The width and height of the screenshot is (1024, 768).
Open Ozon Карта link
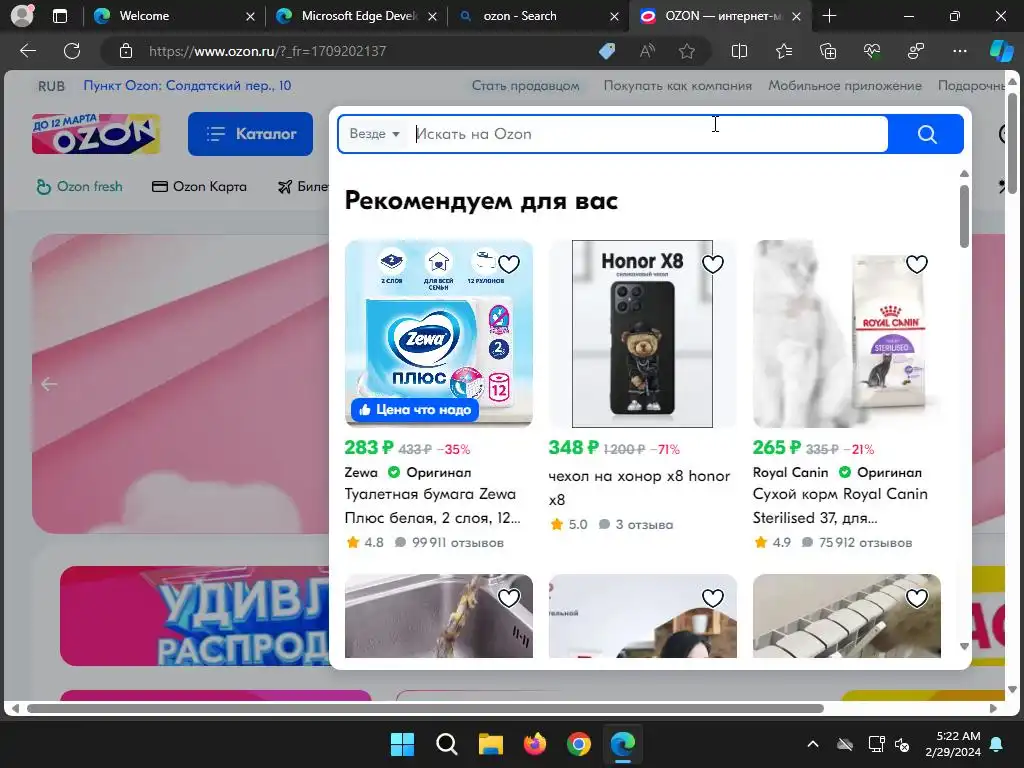[199, 187]
